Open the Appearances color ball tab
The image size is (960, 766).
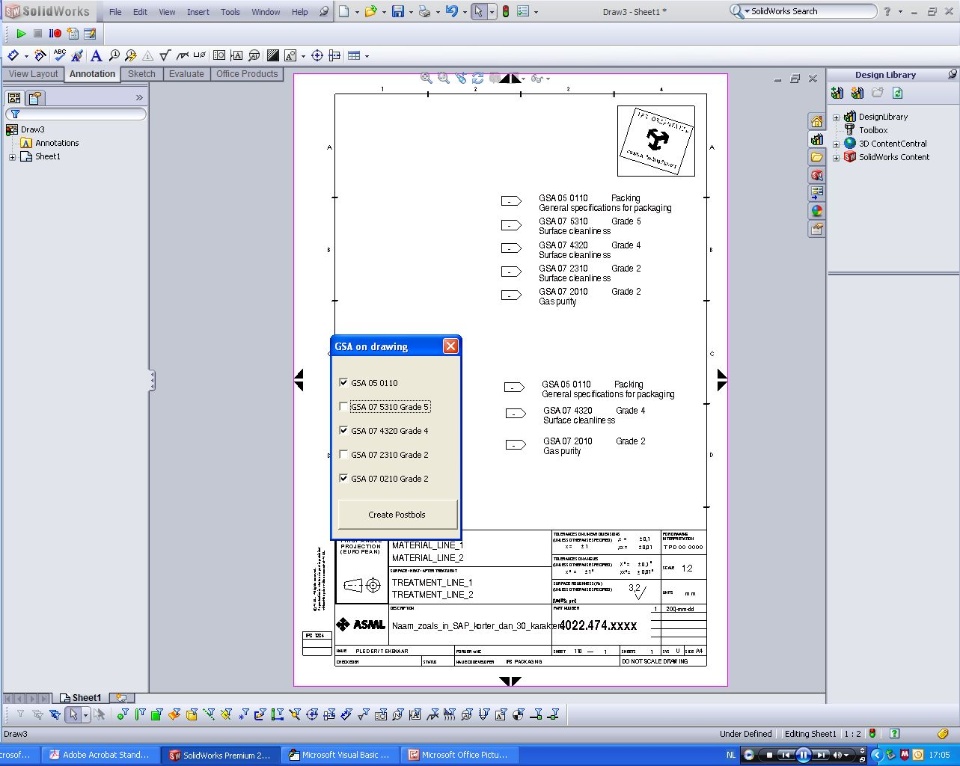click(x=817, y=211)
